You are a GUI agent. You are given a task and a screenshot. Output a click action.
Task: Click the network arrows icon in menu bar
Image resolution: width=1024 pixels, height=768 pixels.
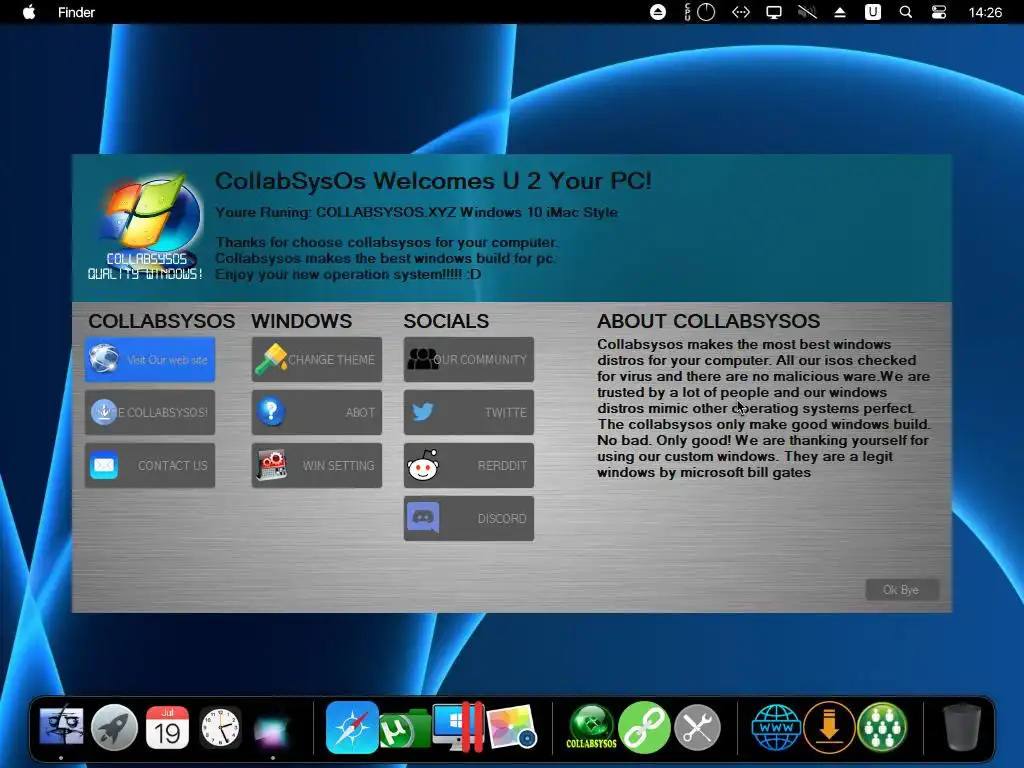pyautogui.click(x=741, y=12)
